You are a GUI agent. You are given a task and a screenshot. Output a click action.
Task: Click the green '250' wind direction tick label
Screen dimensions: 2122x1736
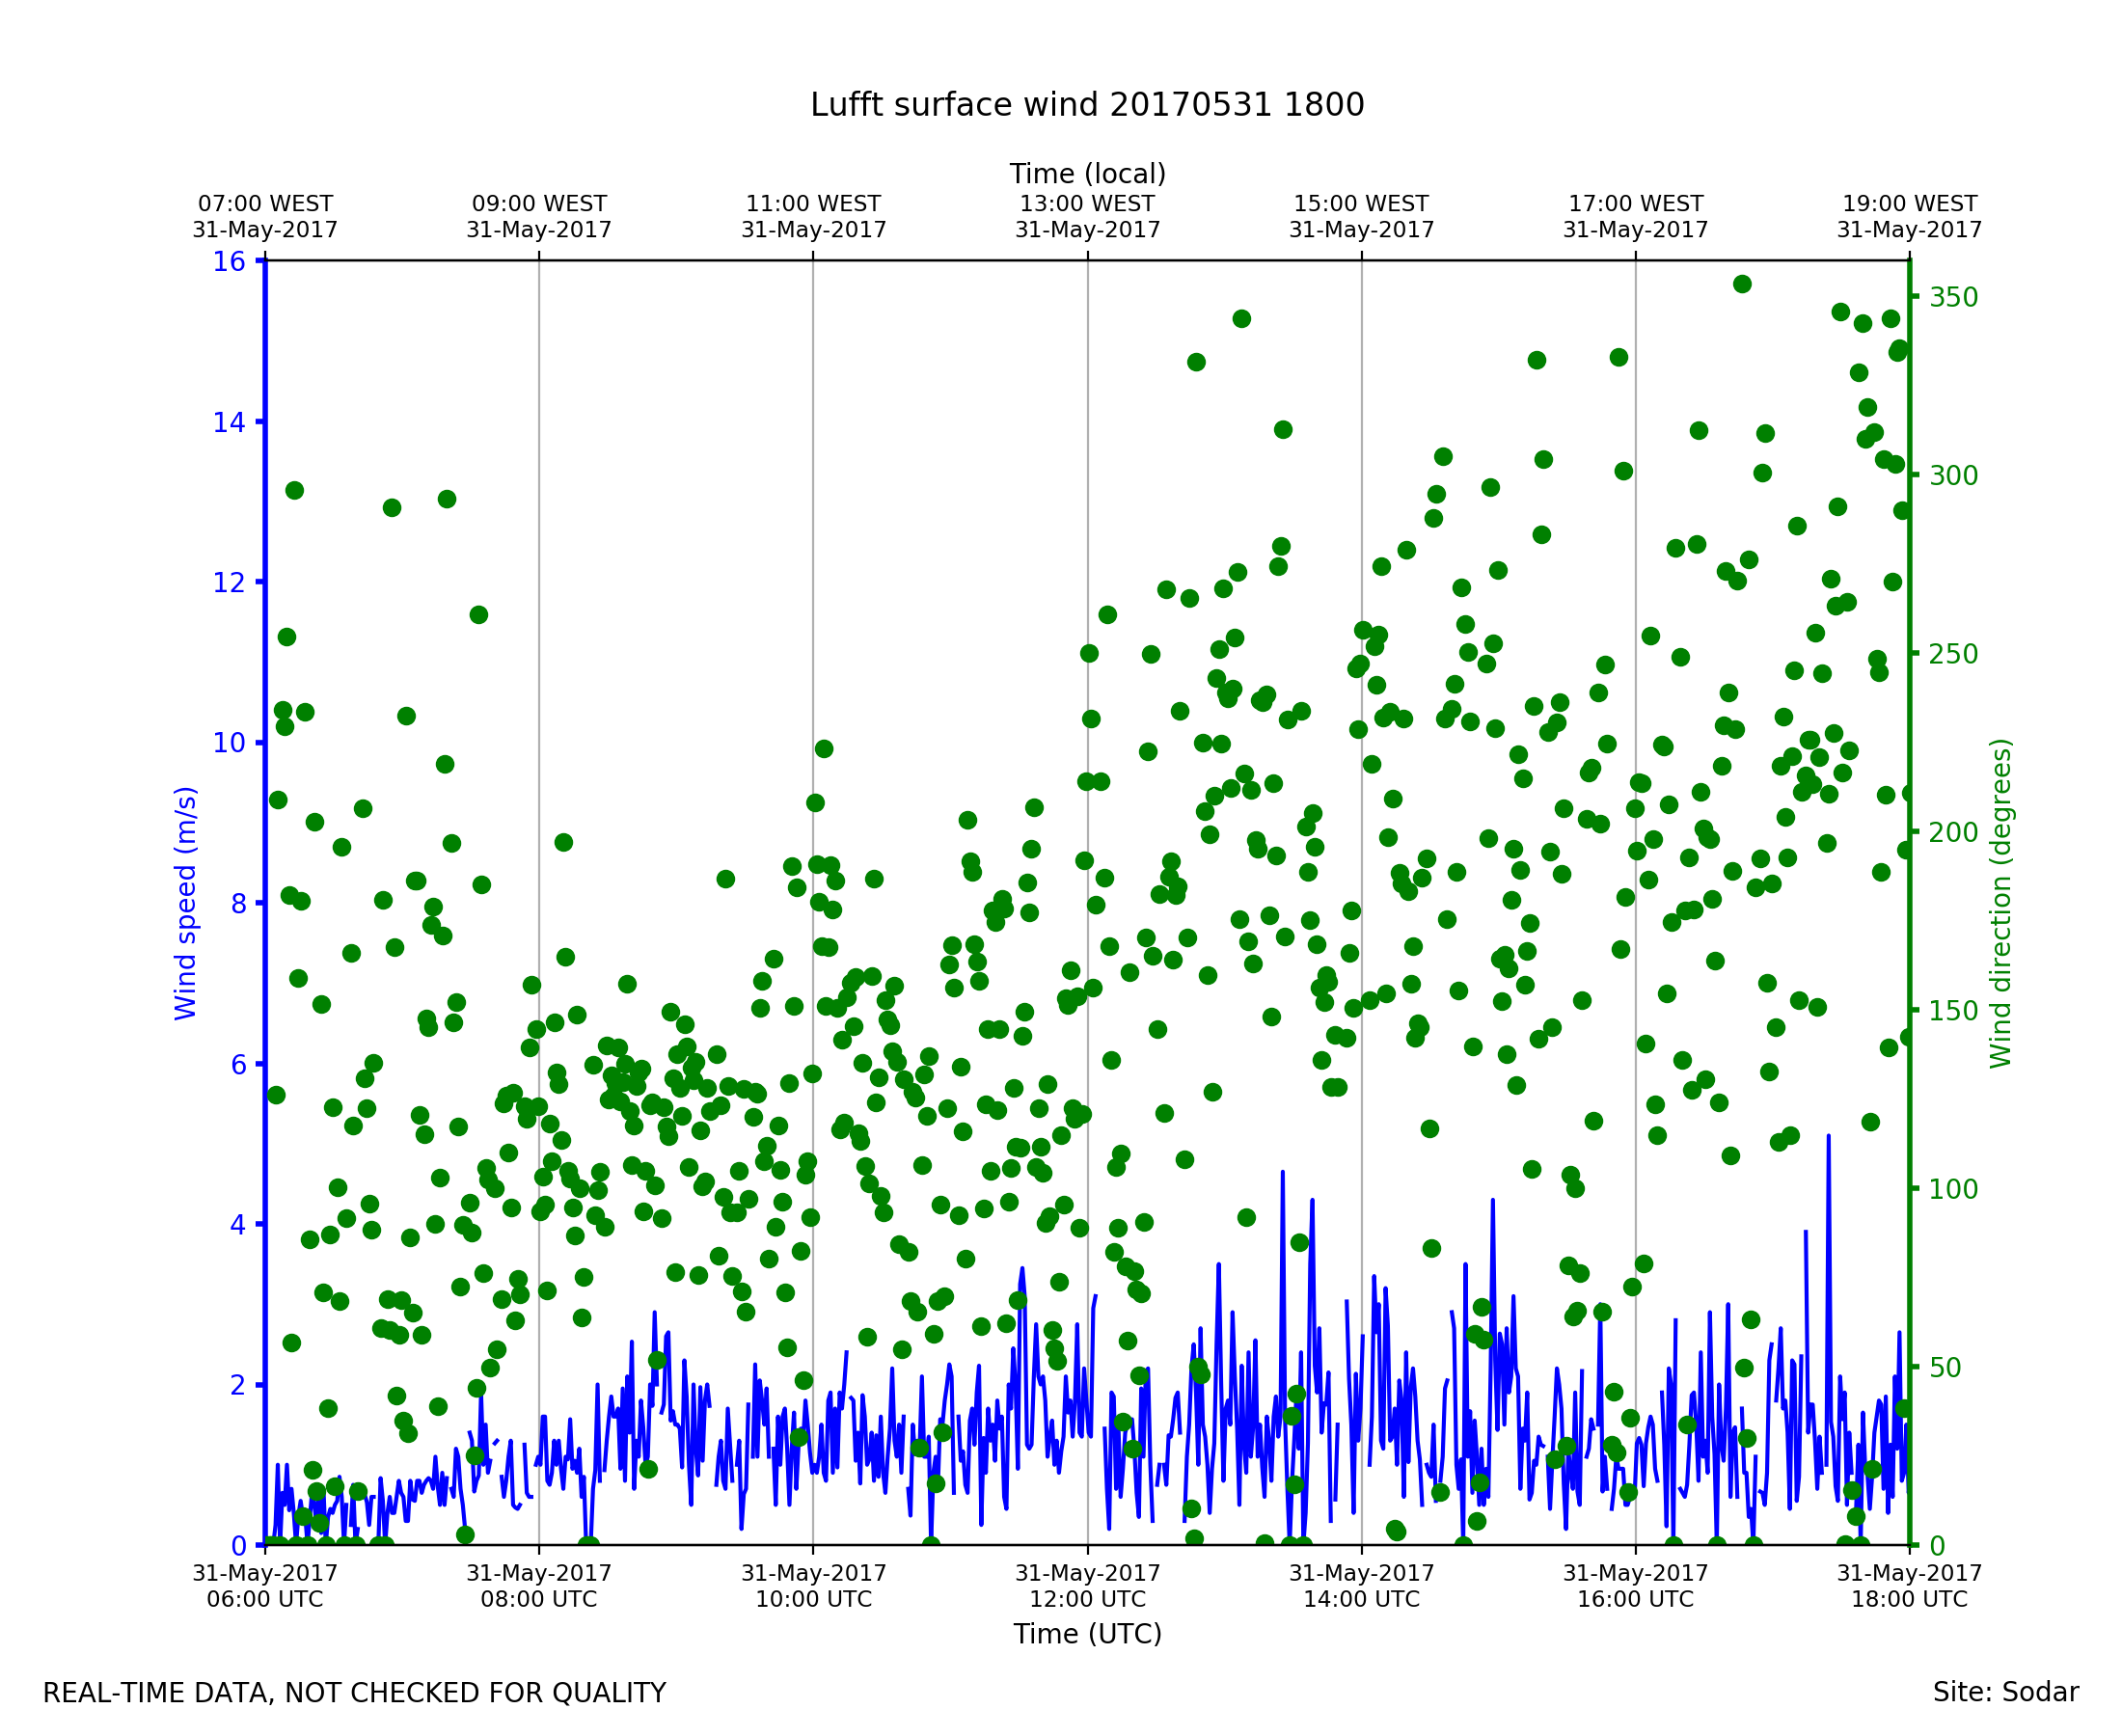pos(1954,654)
